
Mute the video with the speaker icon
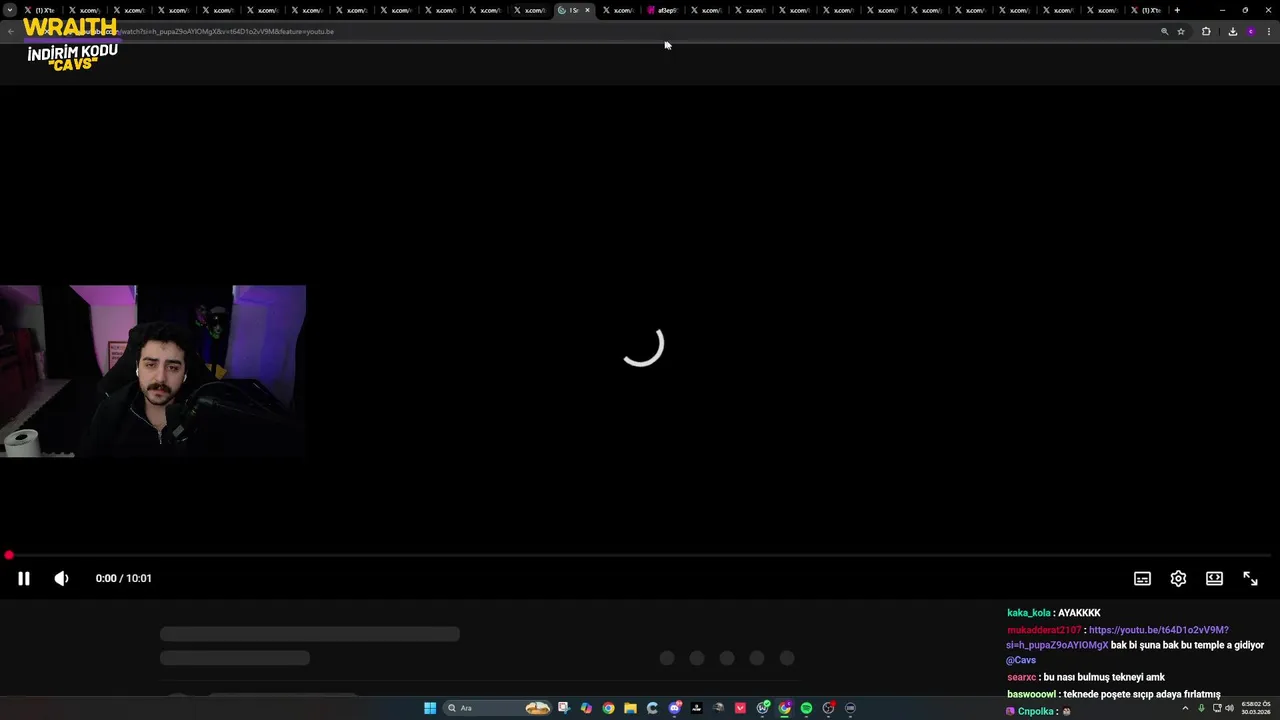61,578
